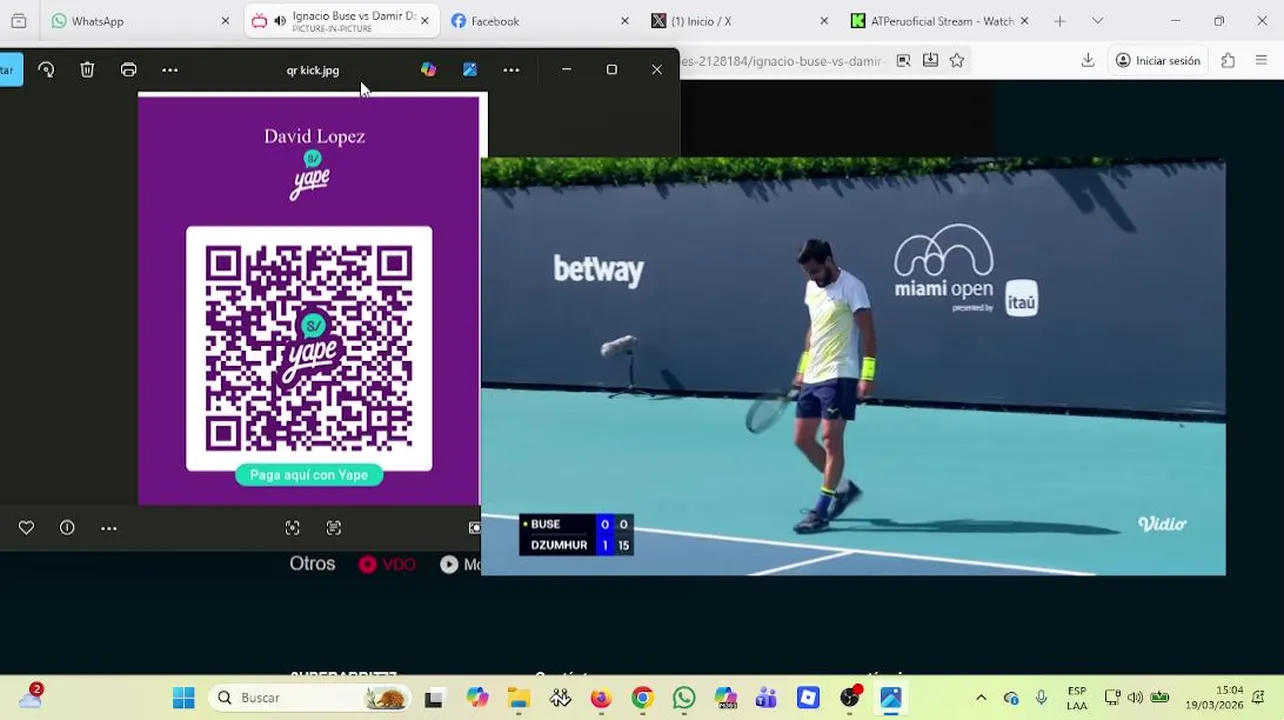The height and width of the screenshot is (720, 1284).
Task: Open Task View from taskbar
Action: (433, 698)
